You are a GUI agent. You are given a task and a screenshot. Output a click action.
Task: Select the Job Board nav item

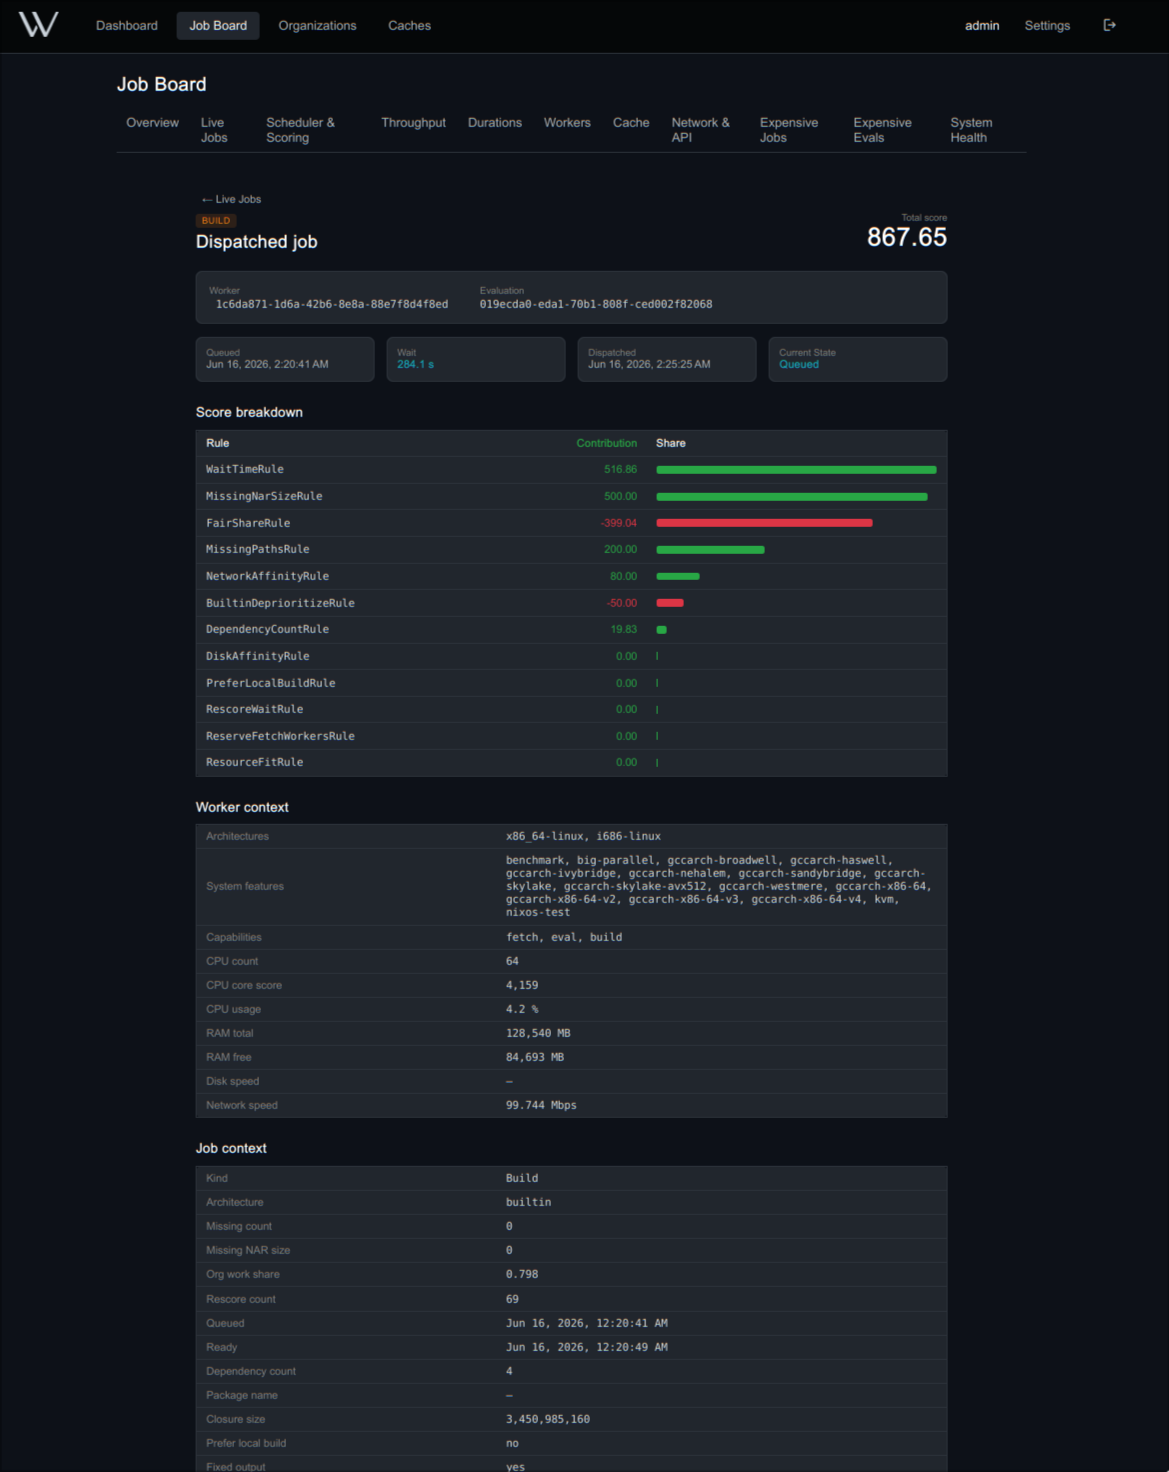[218, 26]
